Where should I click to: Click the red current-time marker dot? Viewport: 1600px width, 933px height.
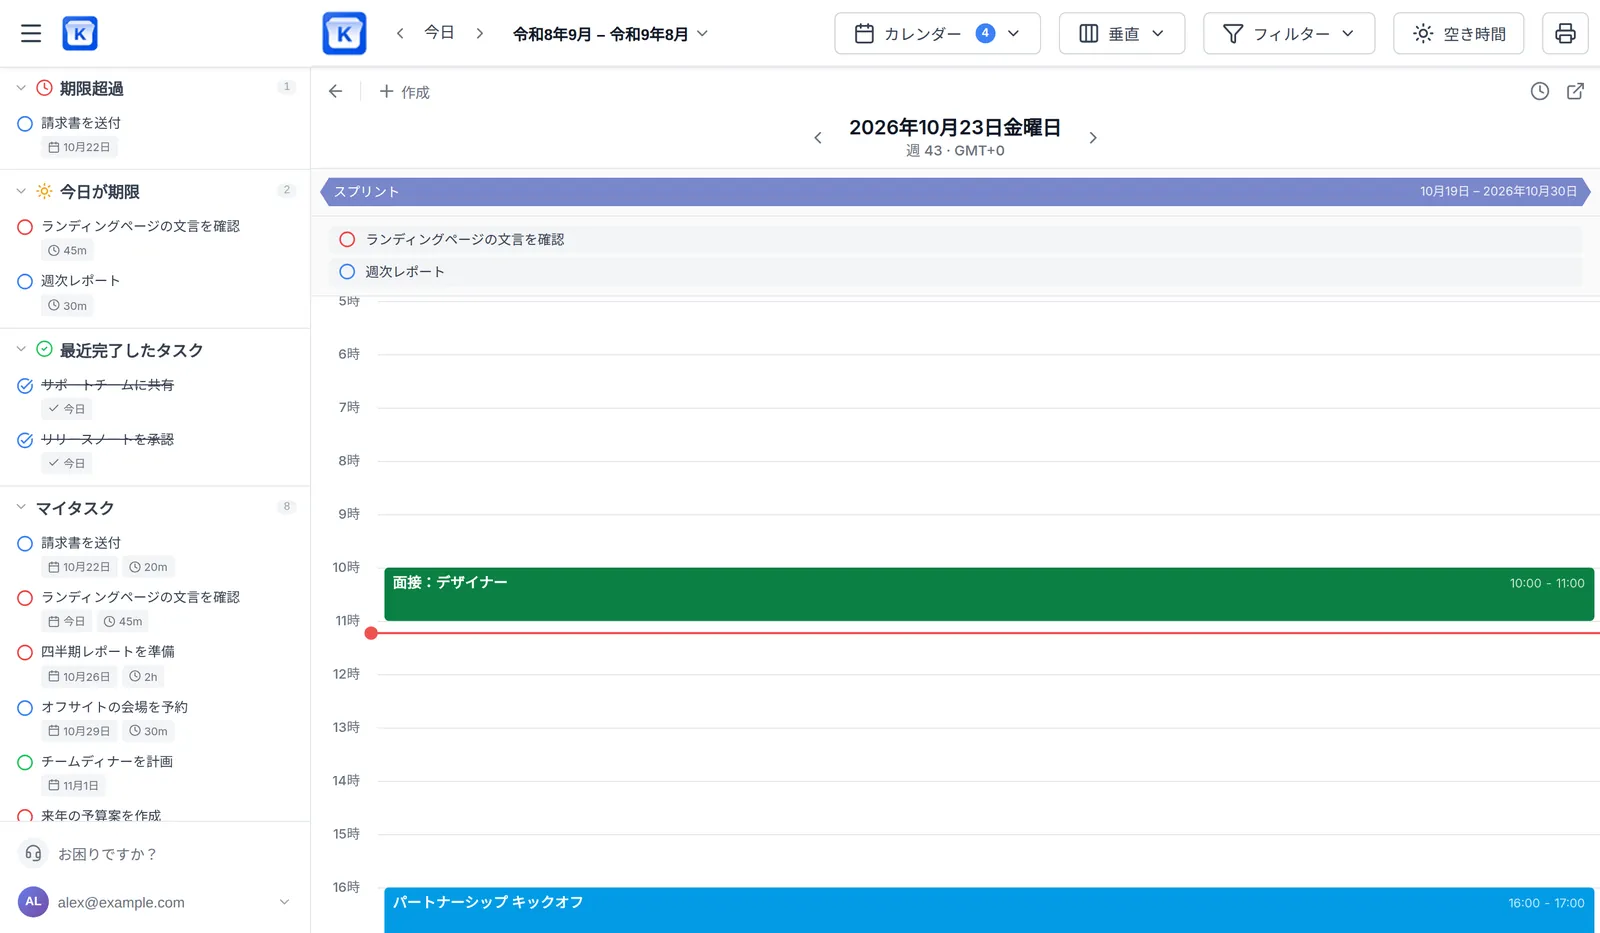coord(371,633)
